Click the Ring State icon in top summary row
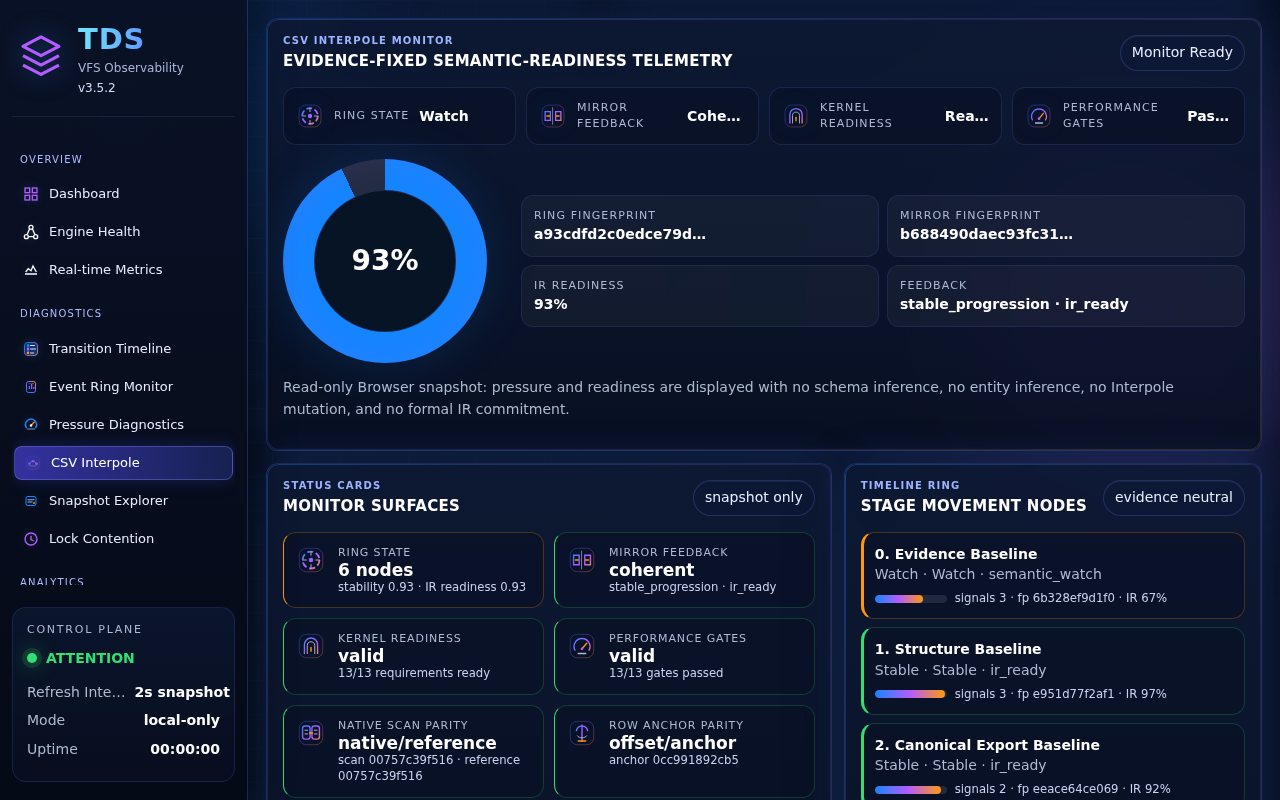Viewport: 1280px width, 800px height. [x=310, y=116]
